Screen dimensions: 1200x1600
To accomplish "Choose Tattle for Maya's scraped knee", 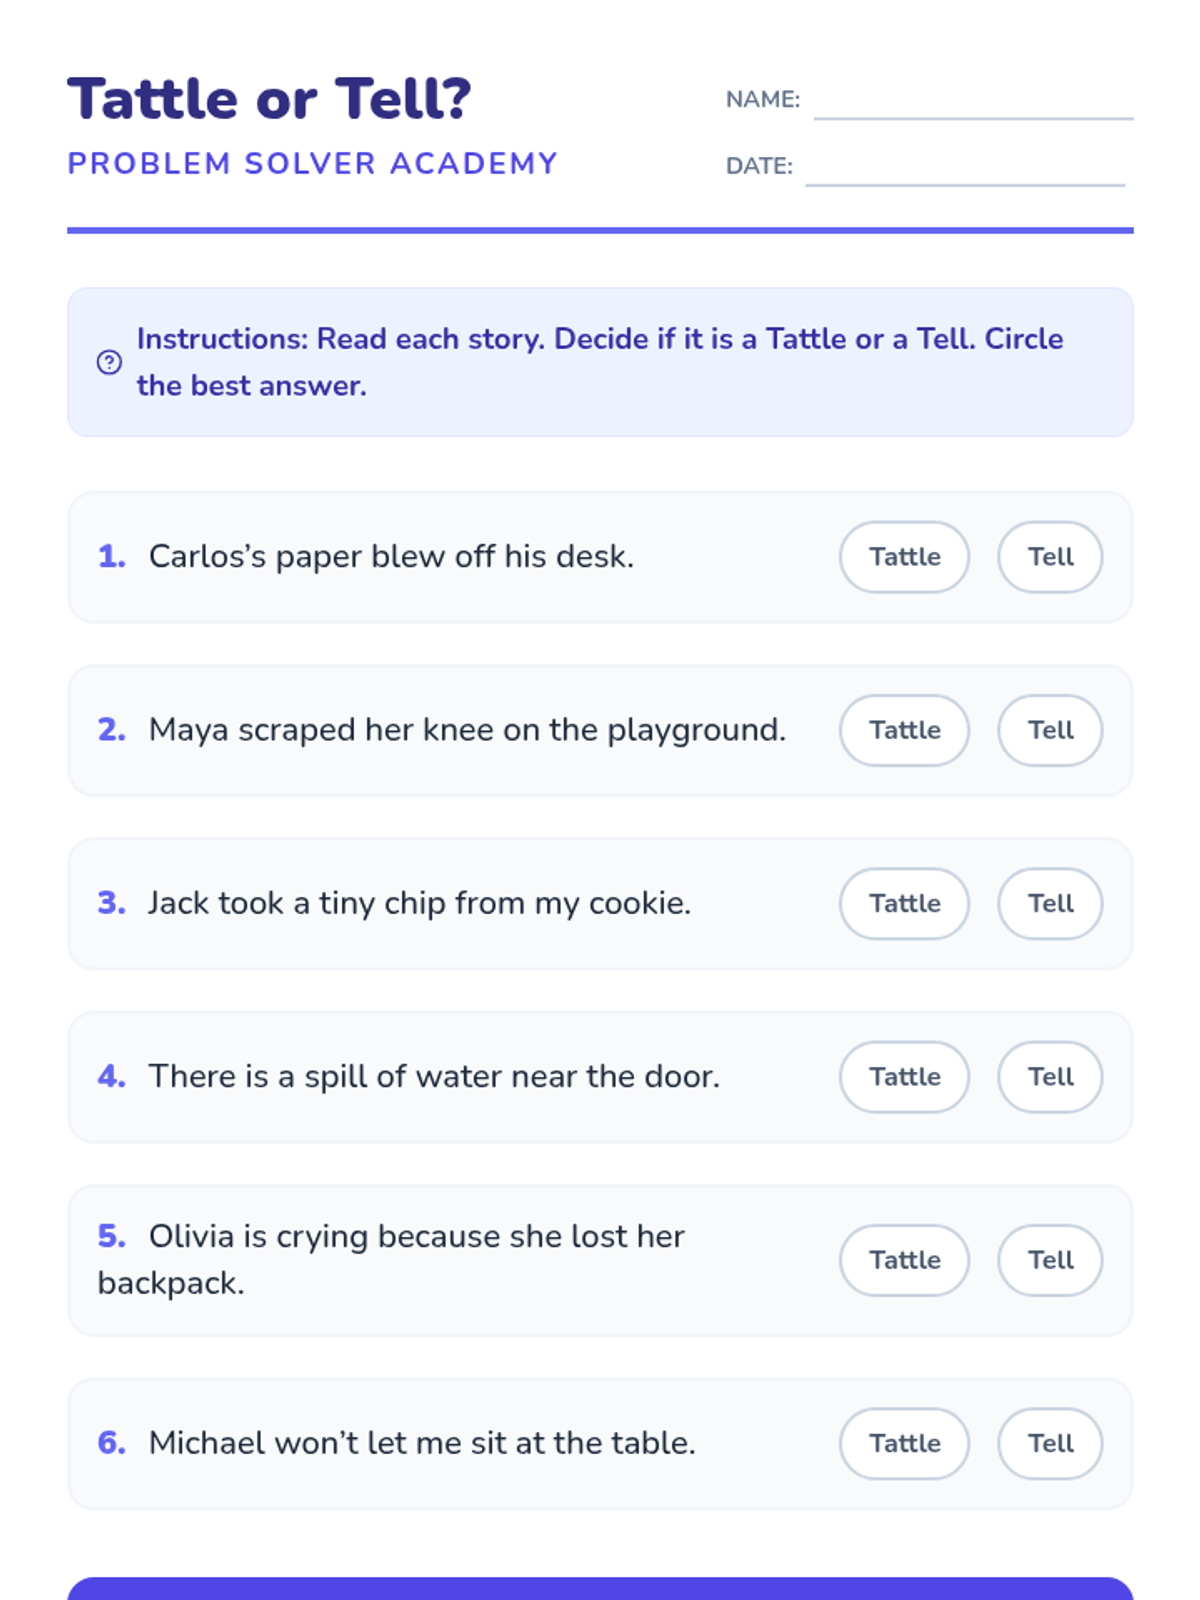I will pyautogui.click(x=904, y=730).
